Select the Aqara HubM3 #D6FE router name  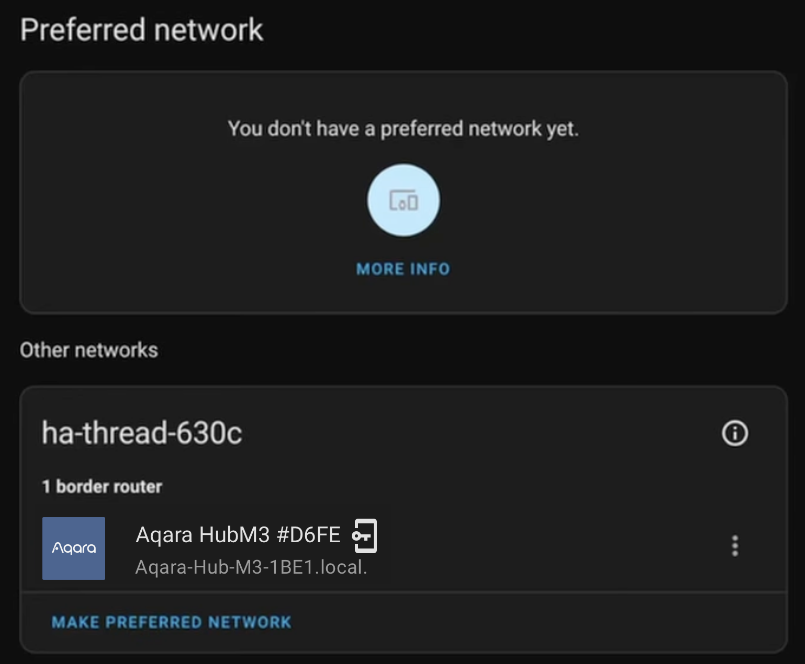[x=238, y=536]
